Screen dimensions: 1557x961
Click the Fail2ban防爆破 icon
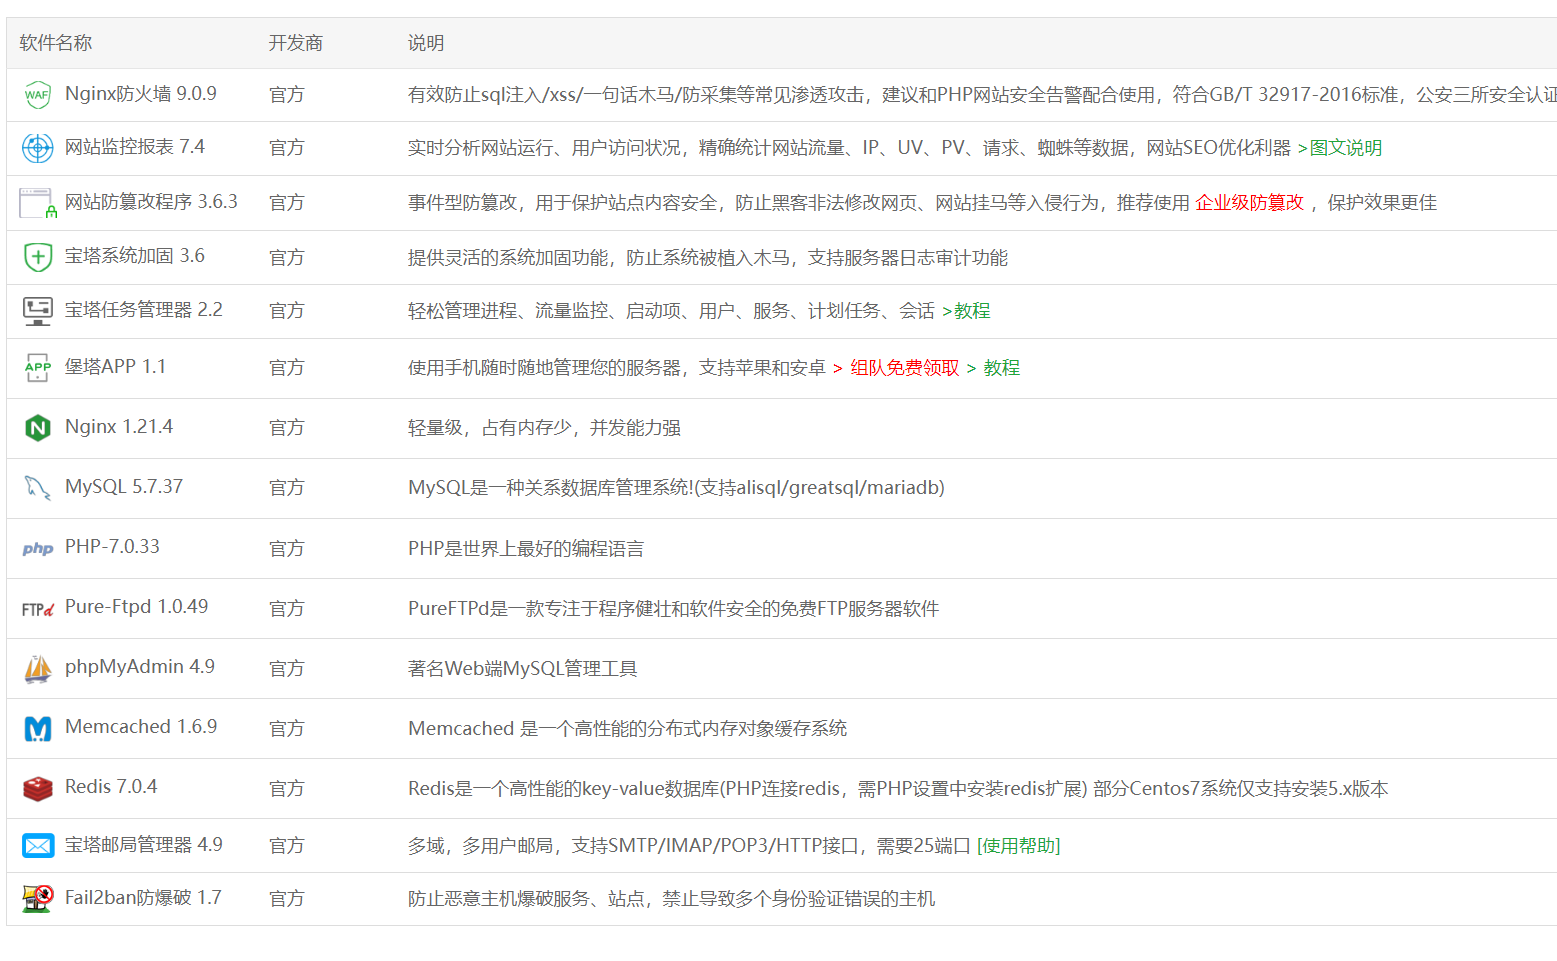pos(37,899)
